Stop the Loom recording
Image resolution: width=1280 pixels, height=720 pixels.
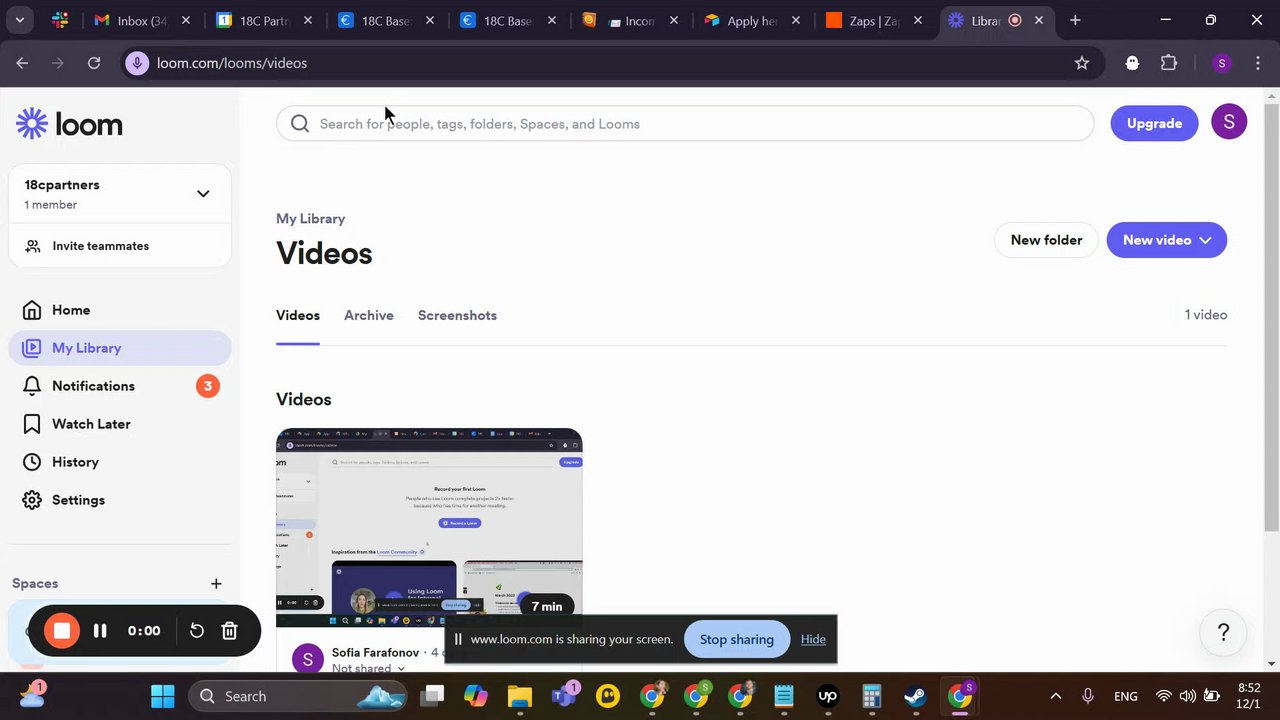61,630
